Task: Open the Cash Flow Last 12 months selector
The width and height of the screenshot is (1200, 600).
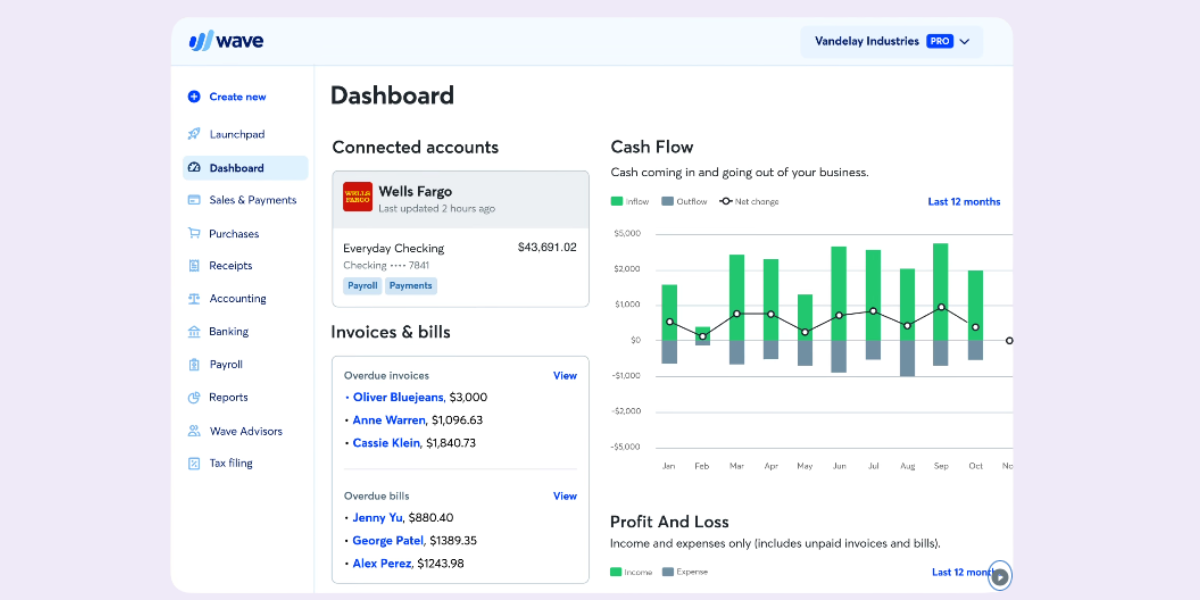Action: click(x=963, y=201)
